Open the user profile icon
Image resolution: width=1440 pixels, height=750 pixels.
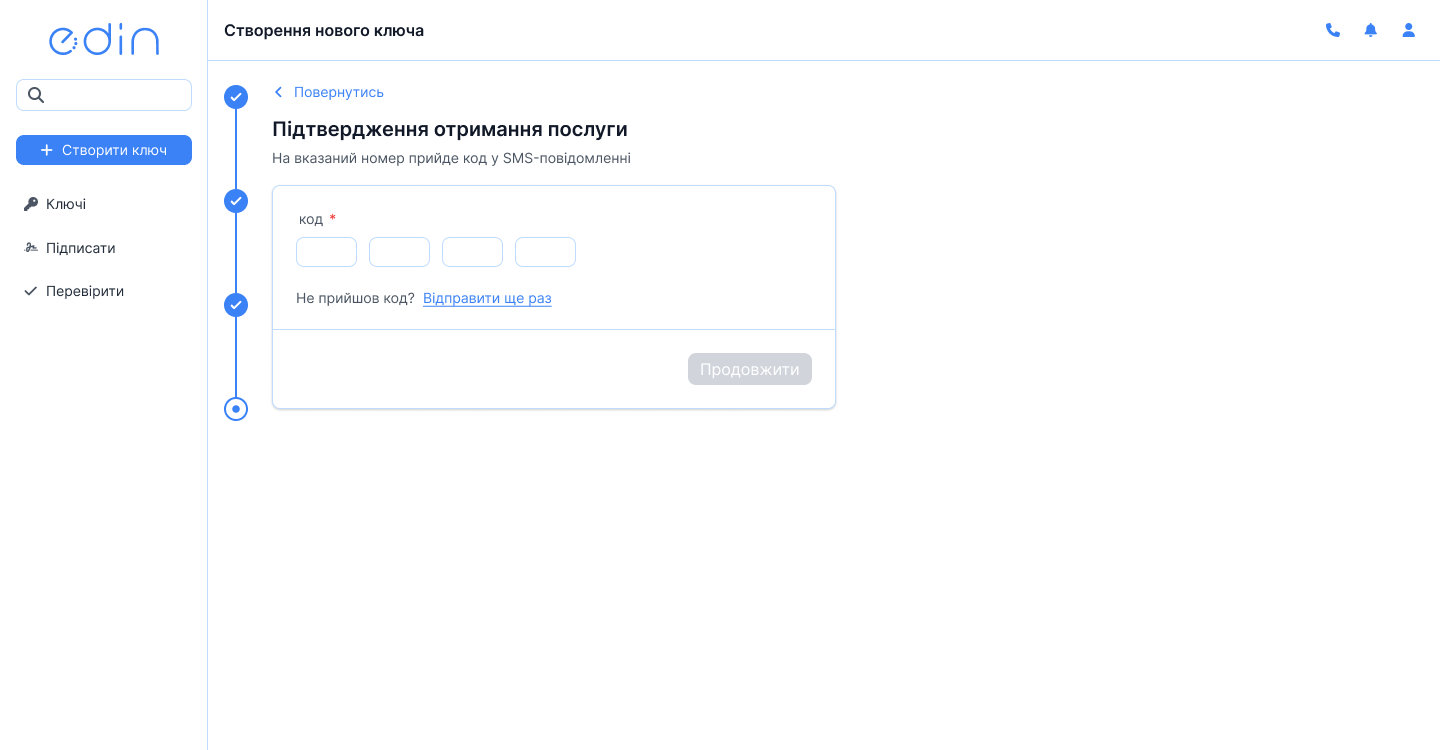[1408, 30]
